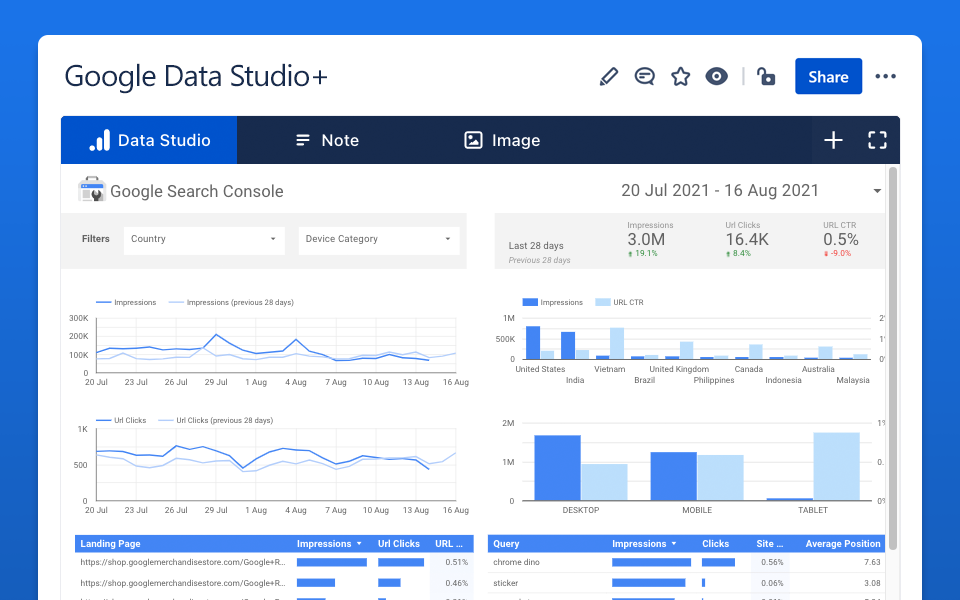
Task: Click the light blue URL CTR legend swatch
Action: point(602,302)
